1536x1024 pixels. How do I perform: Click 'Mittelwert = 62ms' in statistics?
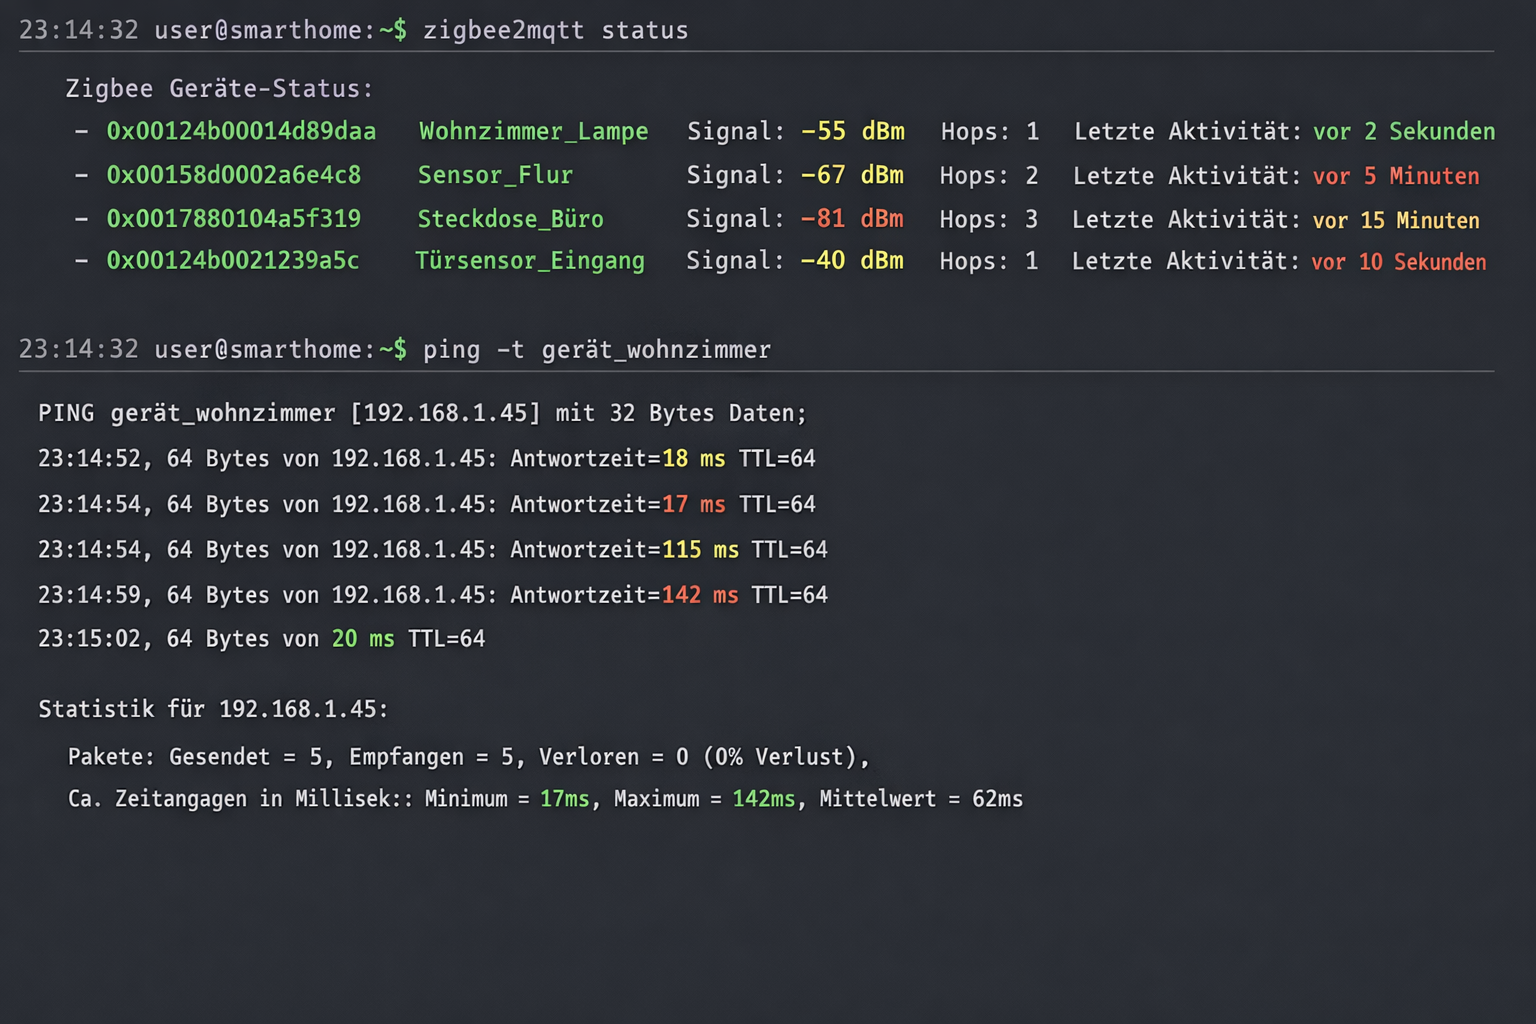921,799
